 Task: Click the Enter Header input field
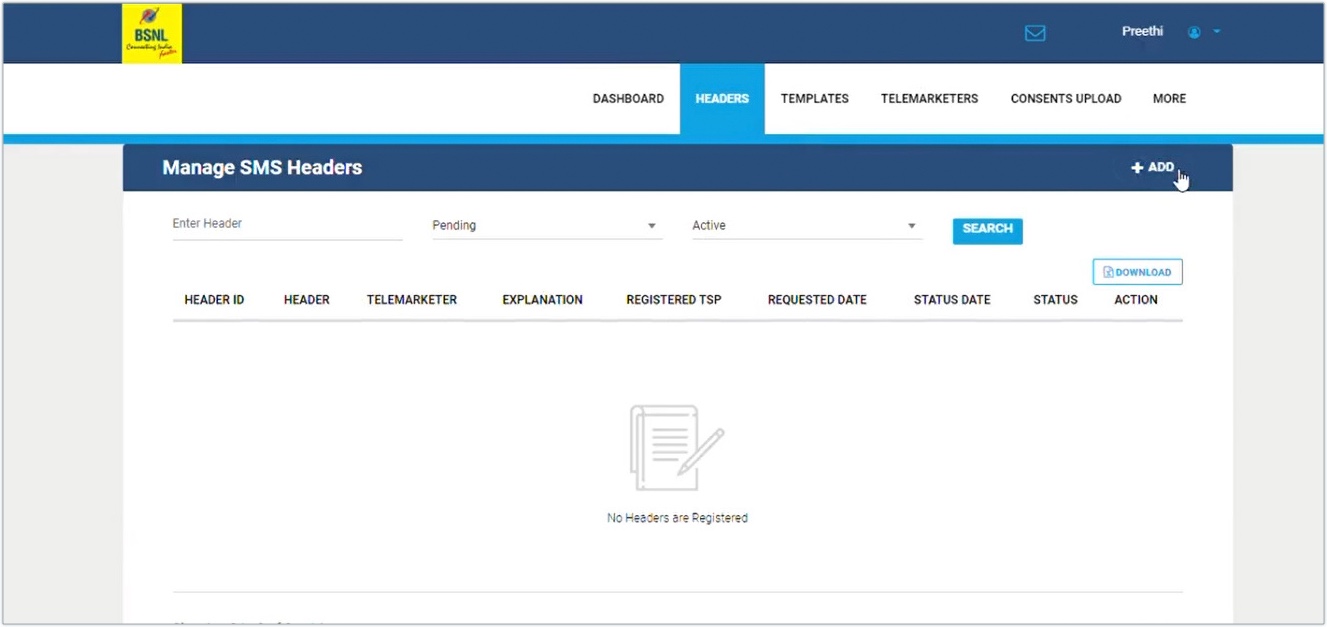tap(285, 223)
